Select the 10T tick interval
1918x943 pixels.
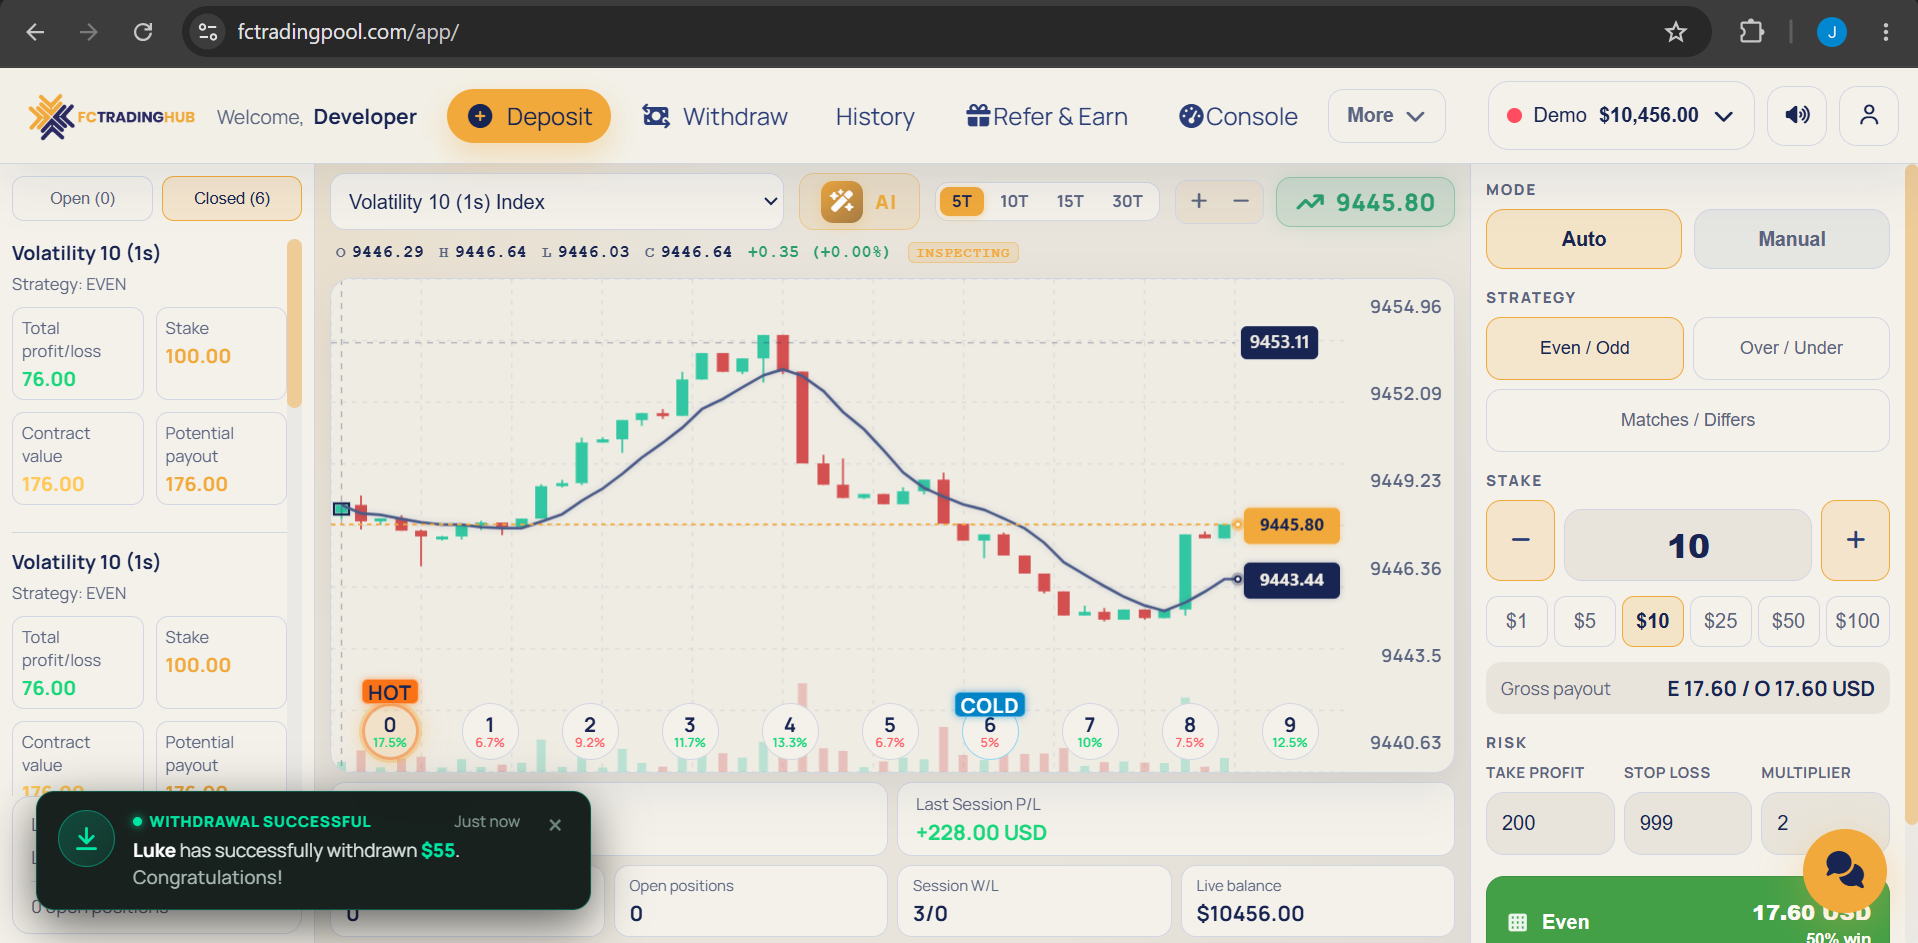tap(1014, 202)
